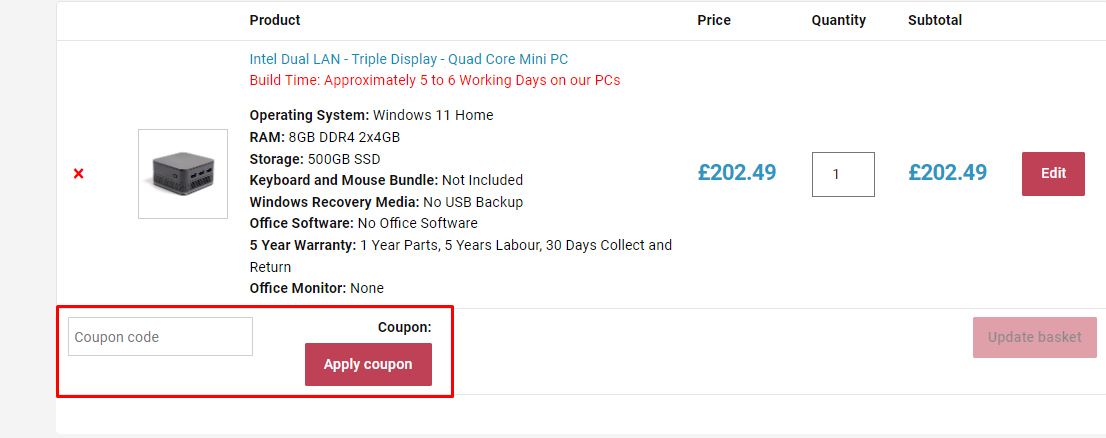Click the red Build Time notice text
The height and width of the screenshot is (438, 1106).
[434, 80]
